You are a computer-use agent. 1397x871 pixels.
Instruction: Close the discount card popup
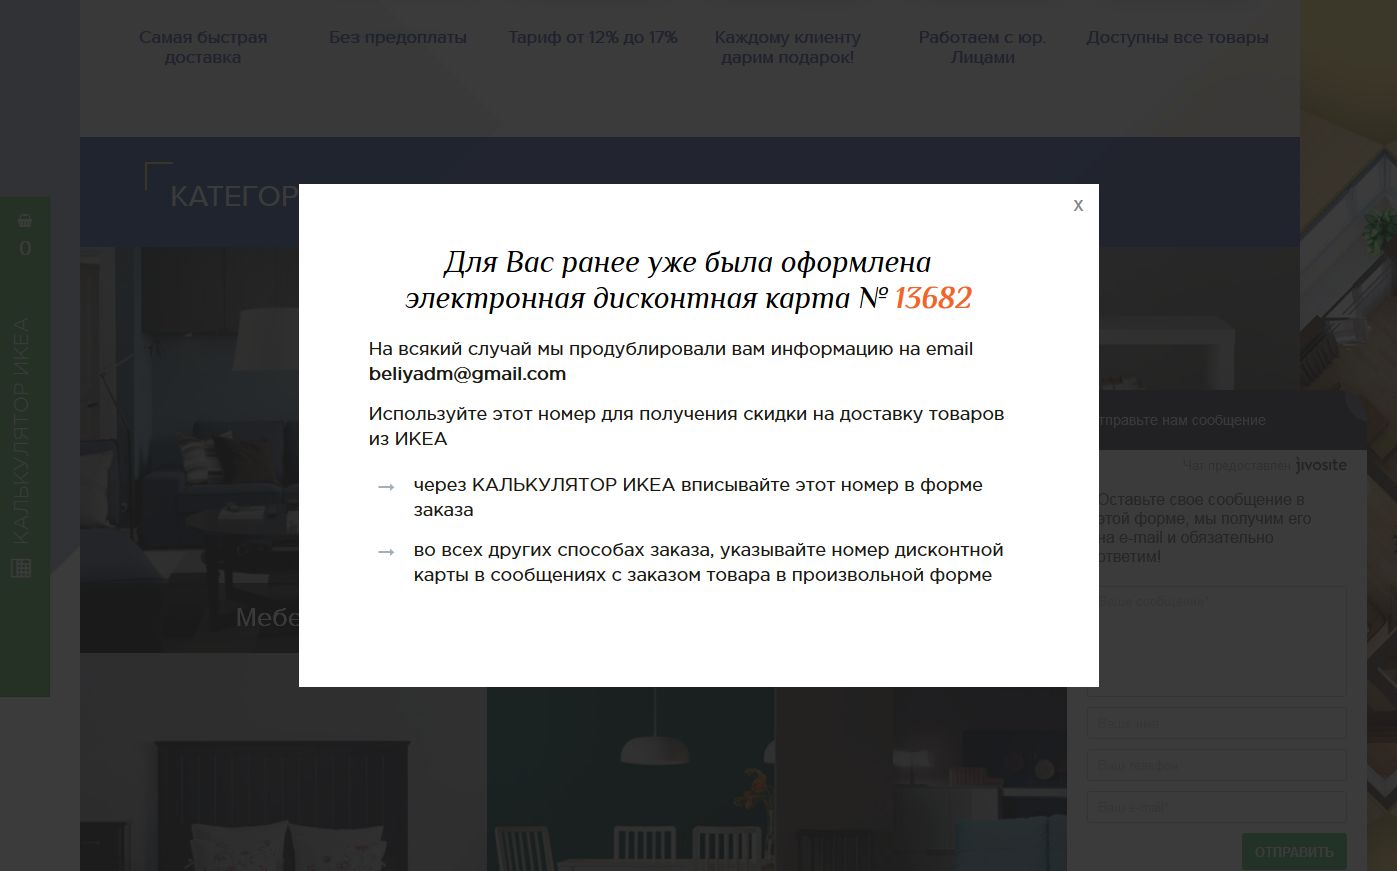(1078, 205)
